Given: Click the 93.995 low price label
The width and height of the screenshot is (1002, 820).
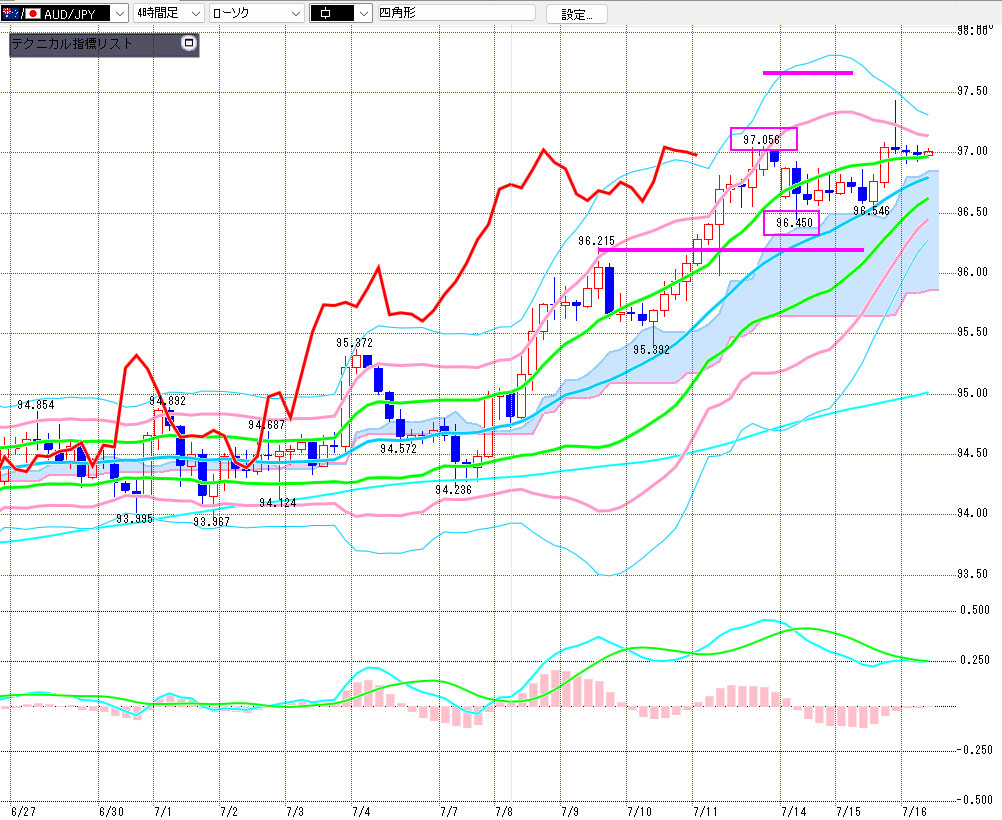Looking at the screenshot, I should [x=135, y=519].
